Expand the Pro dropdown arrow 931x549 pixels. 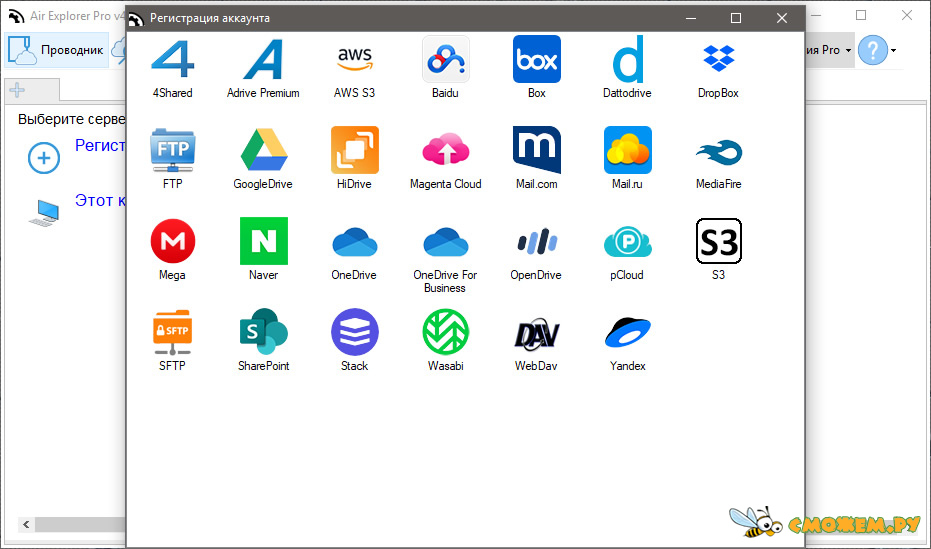pyautogui.click(x=848, y=50)
